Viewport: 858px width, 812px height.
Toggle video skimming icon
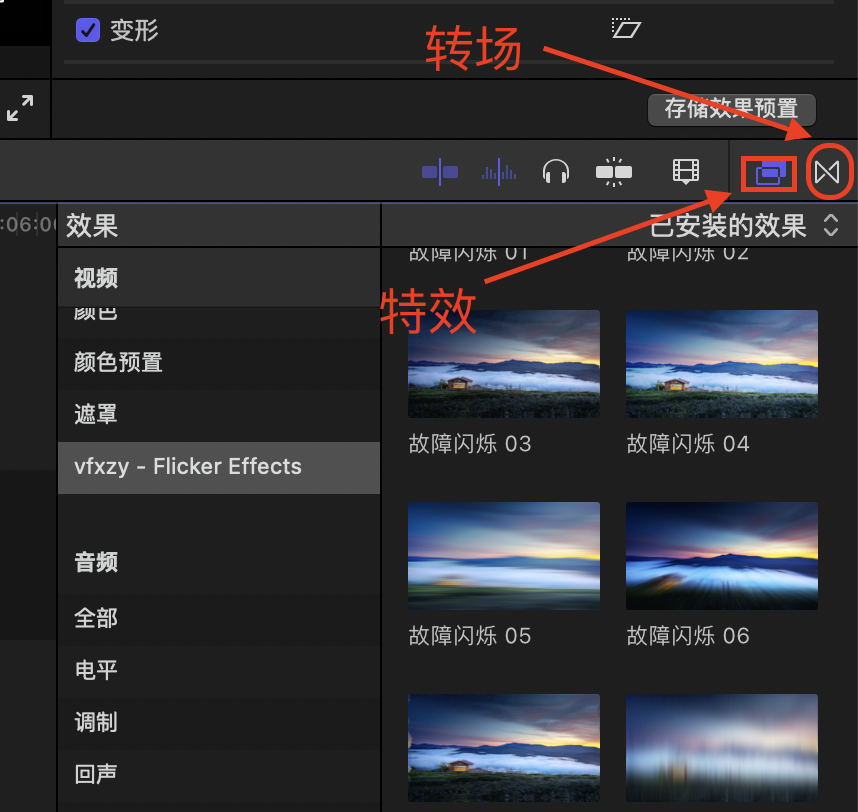point(439,172)
